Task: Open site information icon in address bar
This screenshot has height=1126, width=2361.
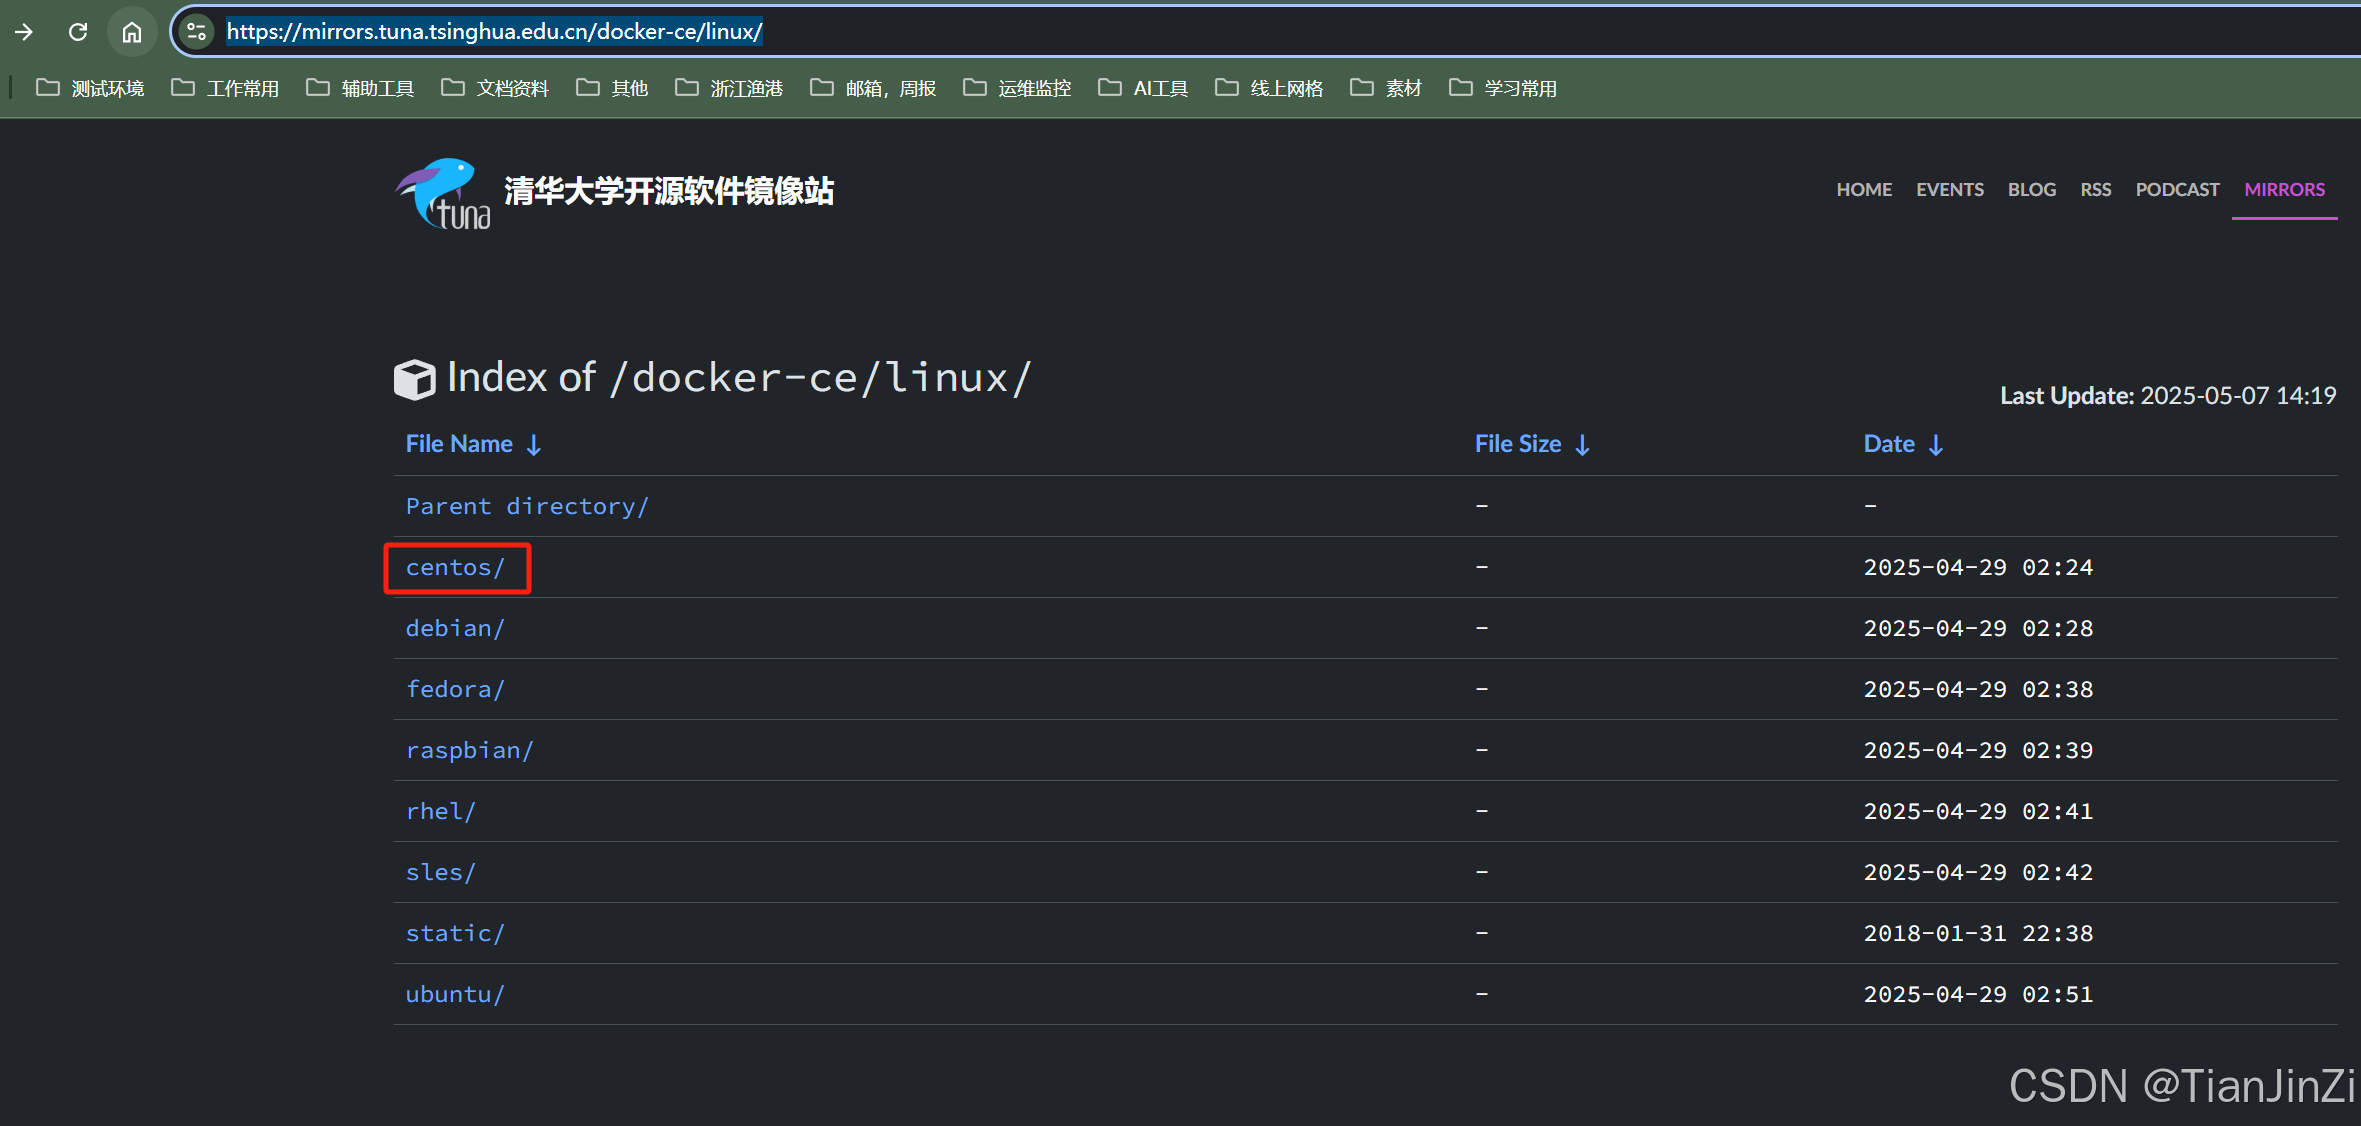Action: (x=197, y=32)
